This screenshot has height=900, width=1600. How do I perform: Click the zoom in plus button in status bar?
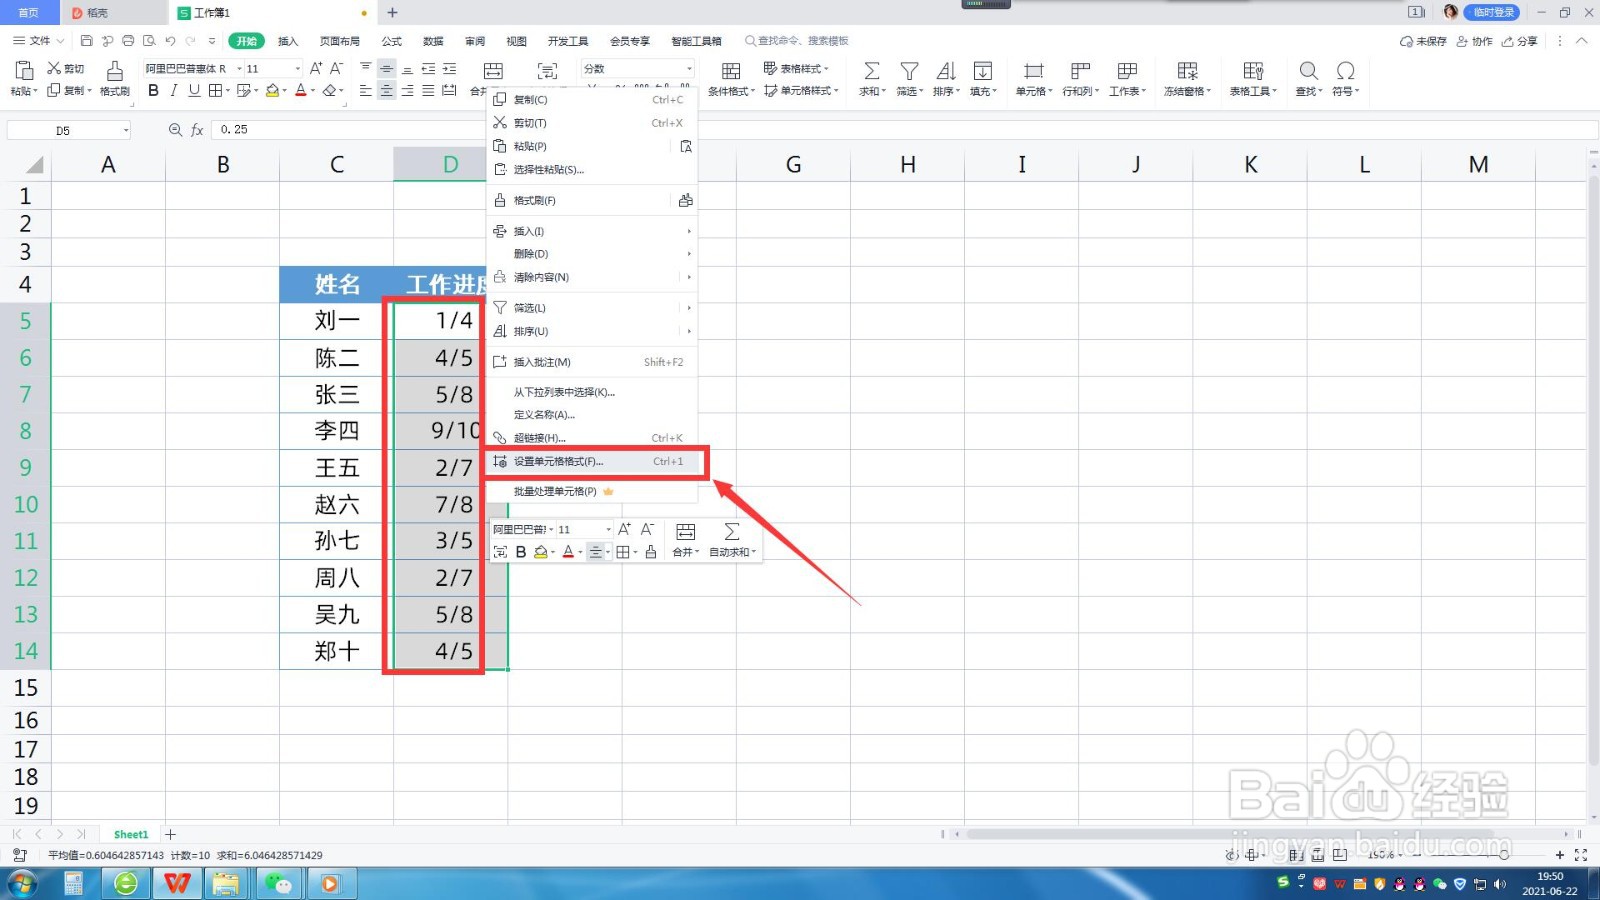[1560, 855]
